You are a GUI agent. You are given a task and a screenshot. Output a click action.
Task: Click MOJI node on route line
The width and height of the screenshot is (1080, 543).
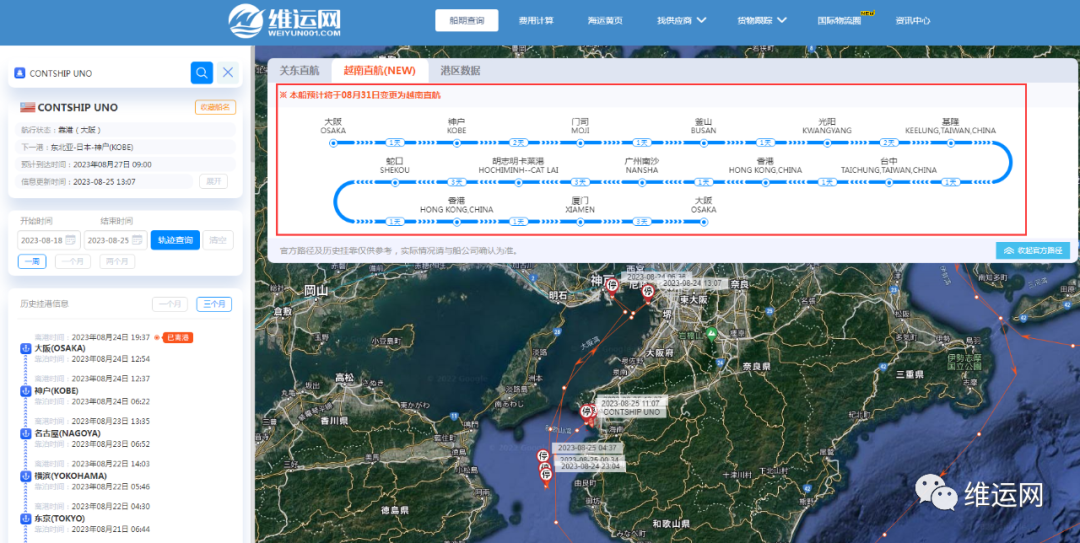580,143
